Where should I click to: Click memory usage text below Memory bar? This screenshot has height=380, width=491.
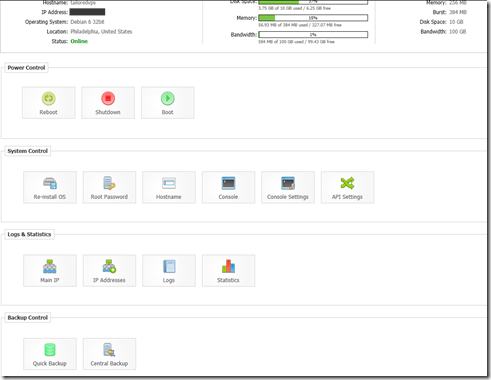point(300,25)
